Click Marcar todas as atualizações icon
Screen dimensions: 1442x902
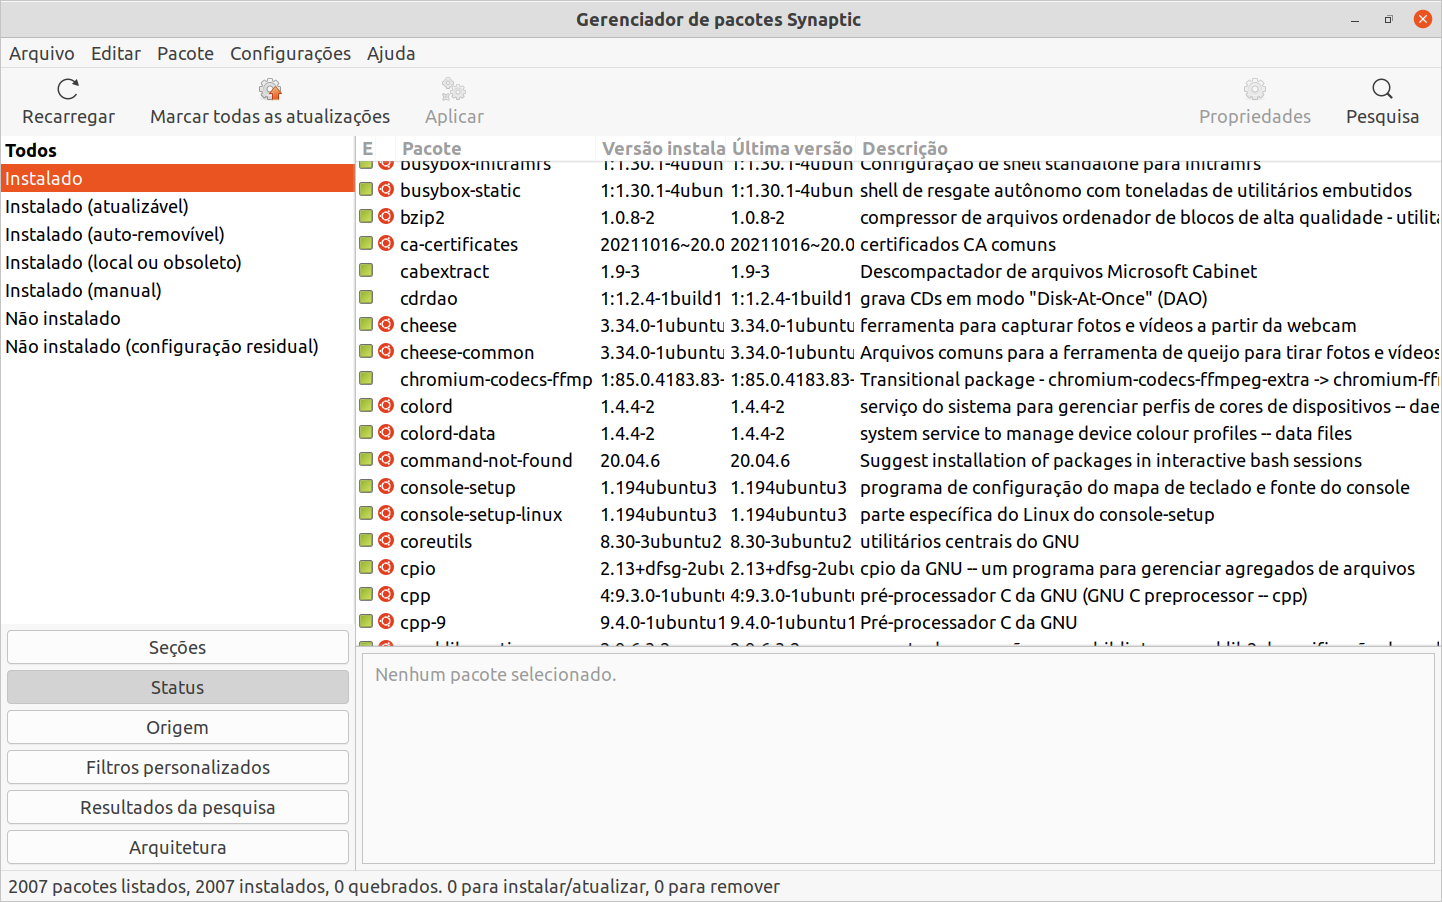[x=270, y=89]
